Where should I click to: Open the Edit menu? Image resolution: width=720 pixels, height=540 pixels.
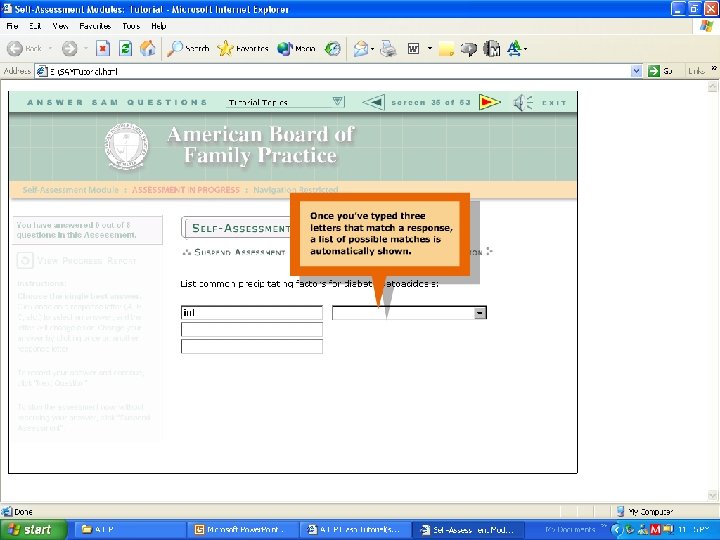[x=35, y=26]
